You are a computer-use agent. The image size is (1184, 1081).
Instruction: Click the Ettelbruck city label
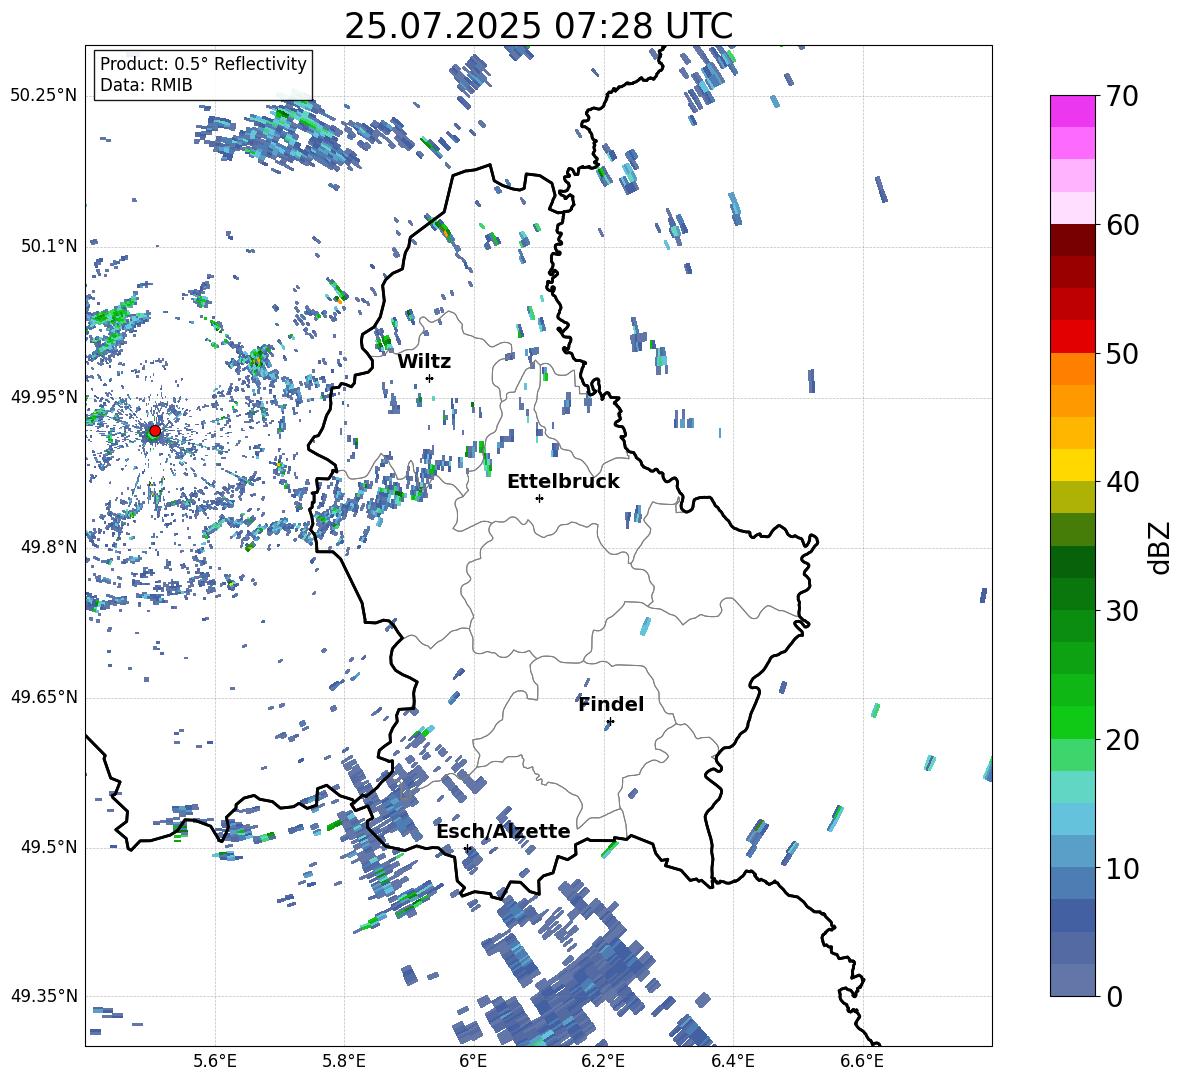pyautogui.click(x=563, y=482)
